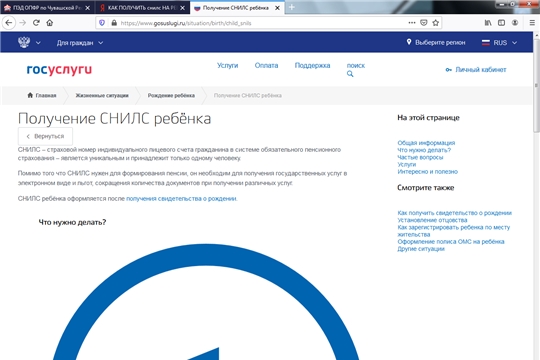Open Как получить свидетельство о рождении link
Image resolution: width=540 pixels, height=360 pixels.
(454, 213)
